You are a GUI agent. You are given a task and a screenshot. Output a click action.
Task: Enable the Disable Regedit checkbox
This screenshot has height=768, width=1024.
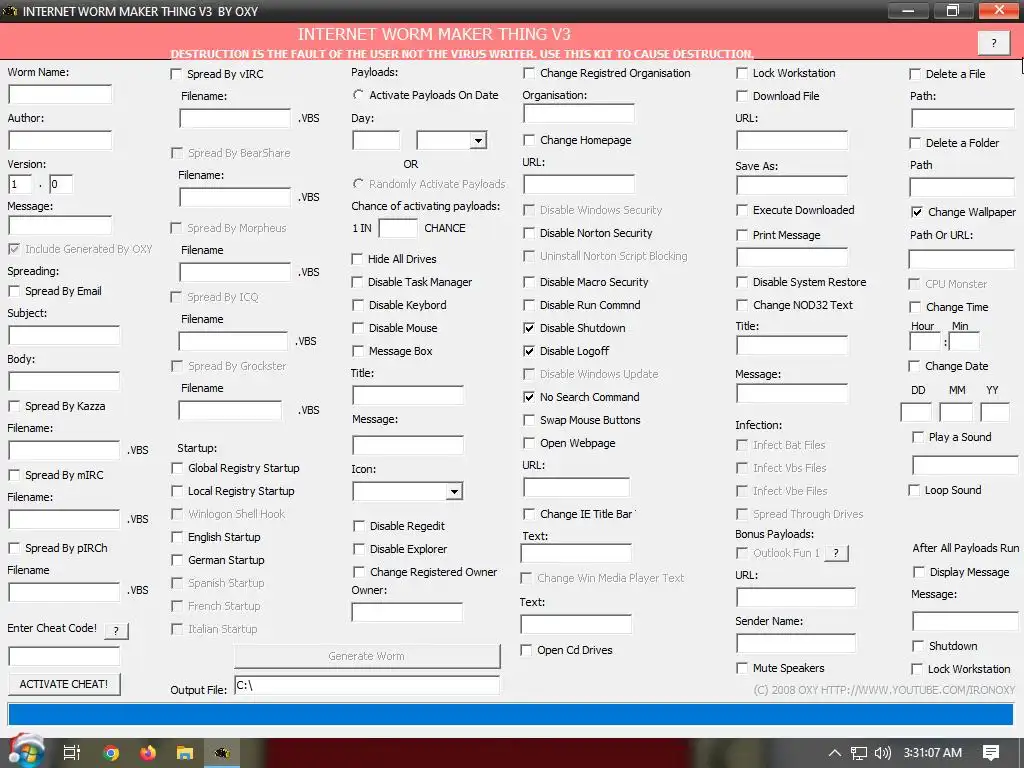pyautogui.click(x=359, y=526)
